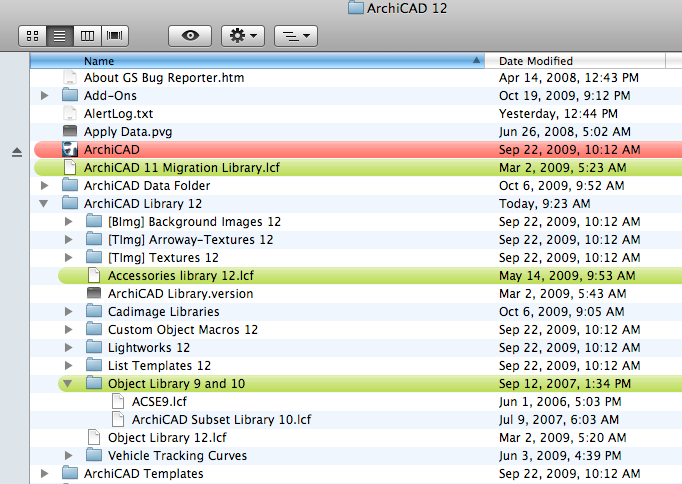
Task: Expand the Lightworks 12 folder
Action: point(68,347)
